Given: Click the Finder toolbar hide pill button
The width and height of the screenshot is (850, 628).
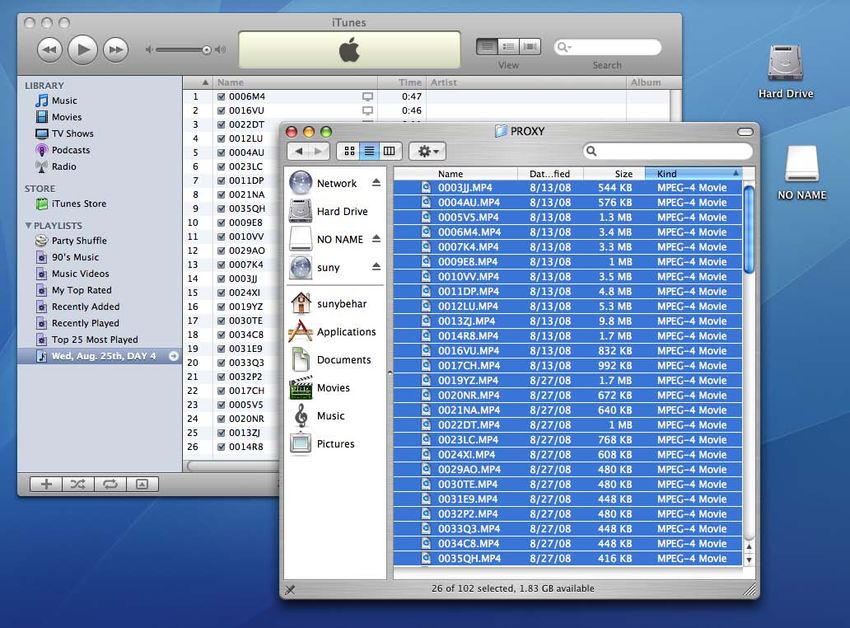Looking at the screenshot, I should coord(745,132).
